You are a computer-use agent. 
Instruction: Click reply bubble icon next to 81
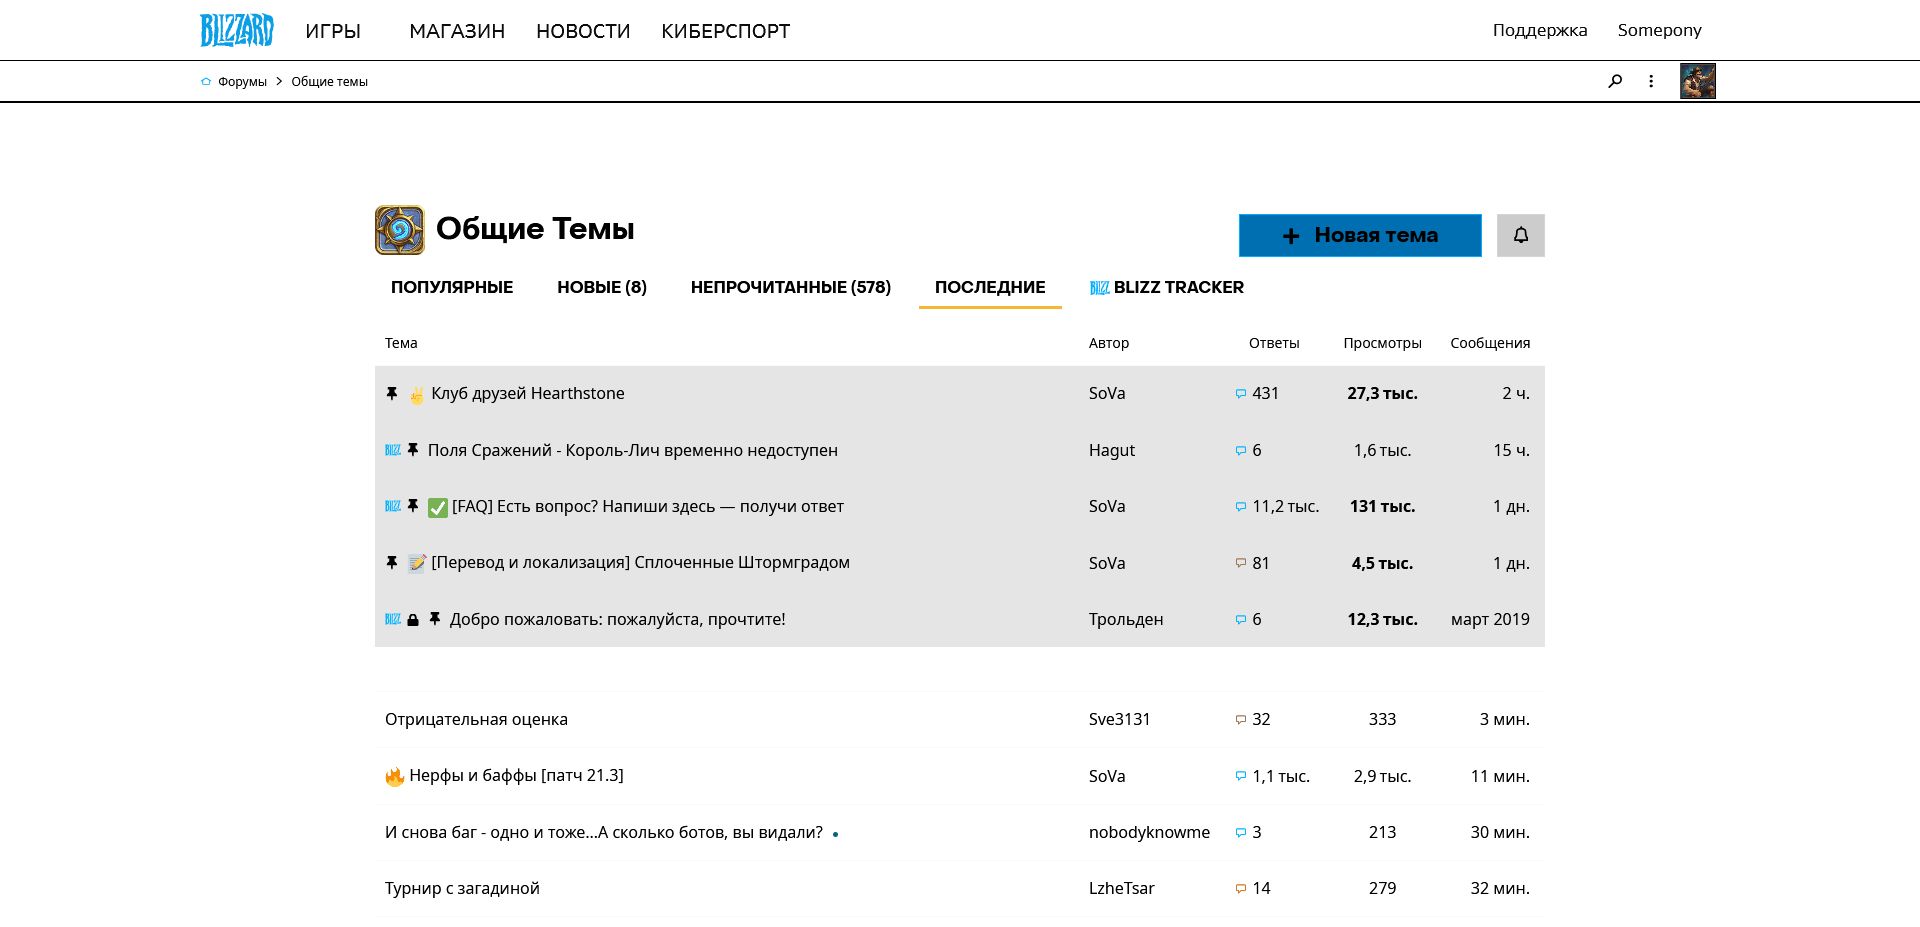click(x=1241, y=563)
